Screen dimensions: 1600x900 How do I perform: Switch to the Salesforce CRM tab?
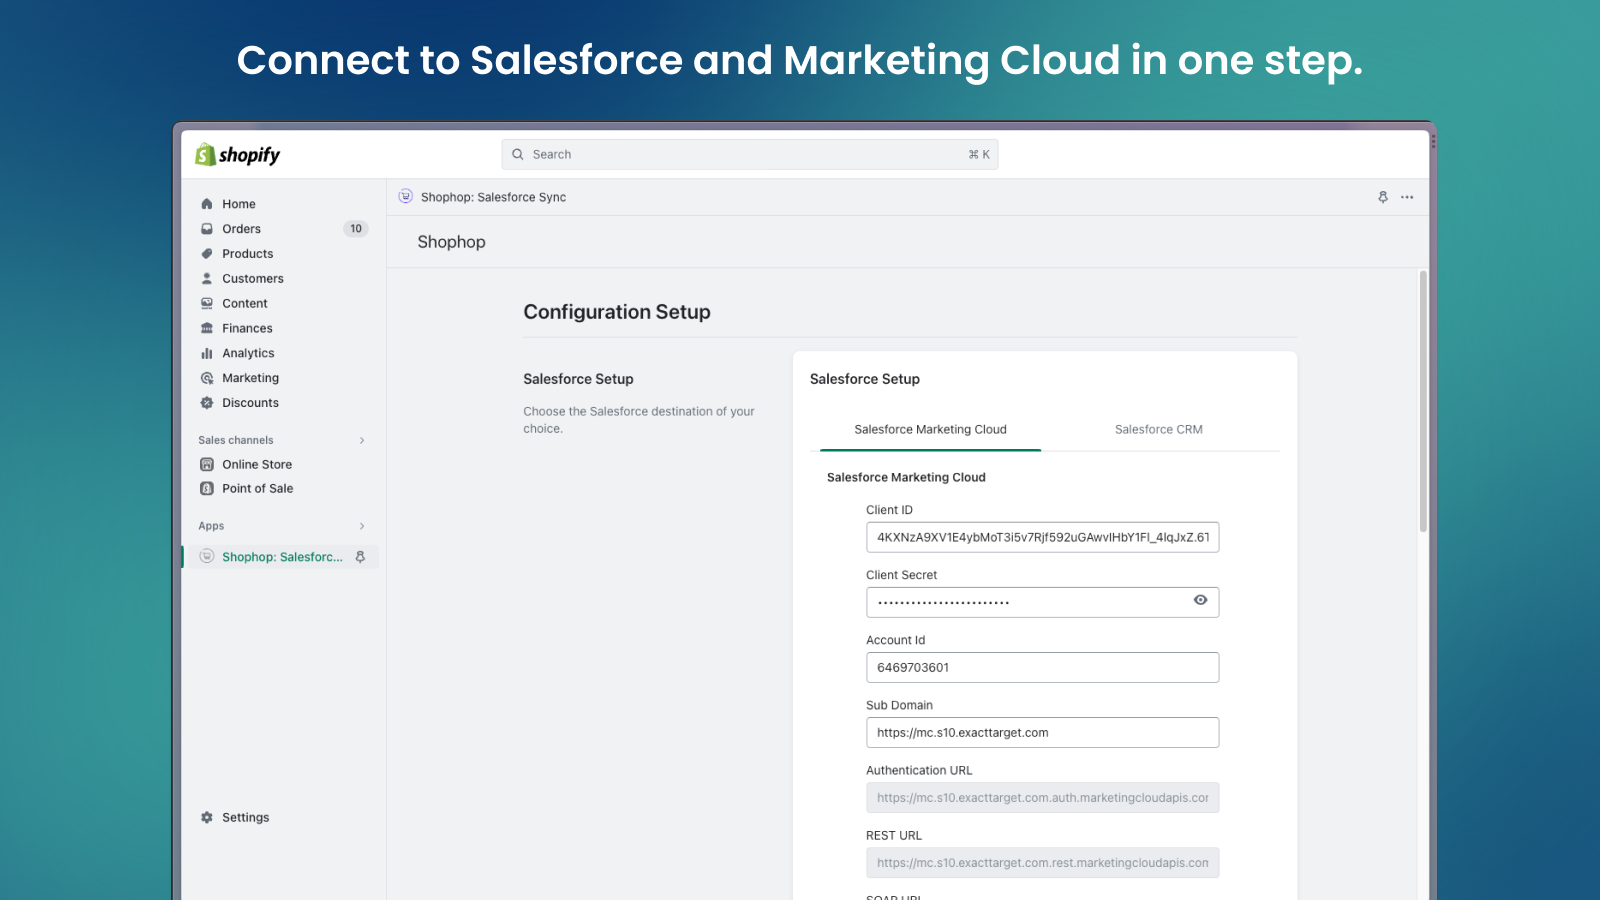[1158, 429]
